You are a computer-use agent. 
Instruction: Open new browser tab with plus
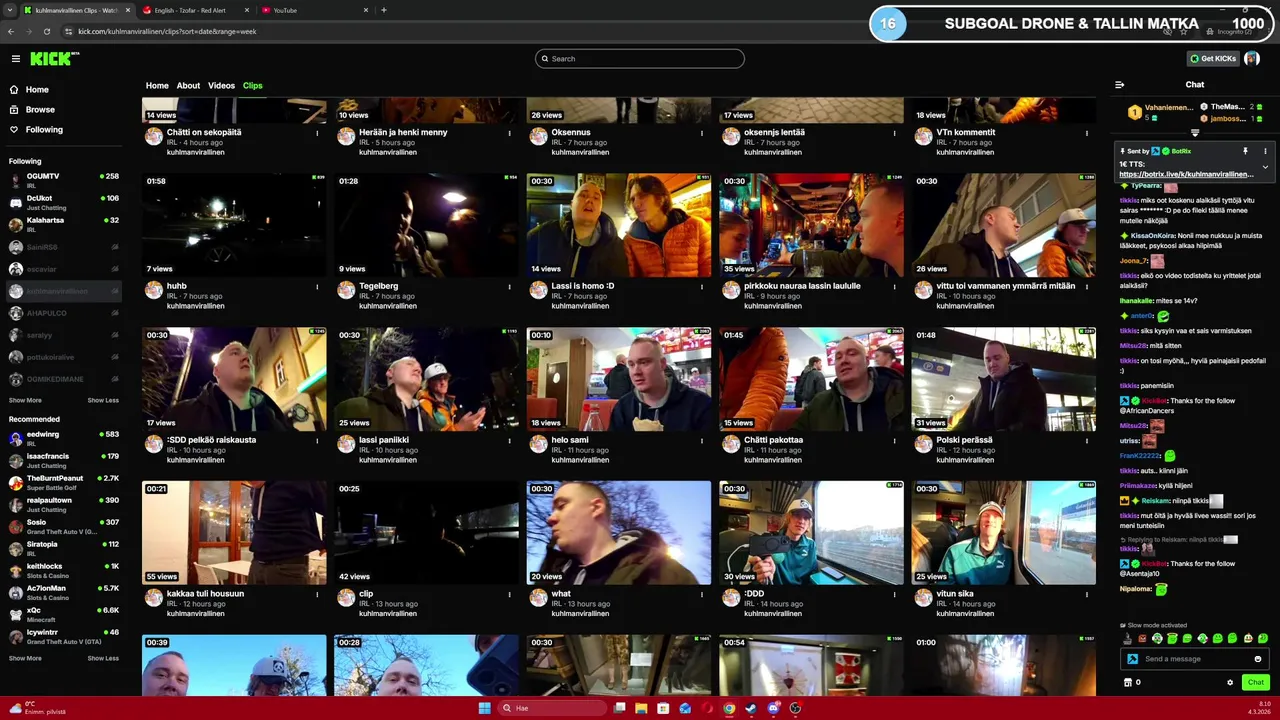[384, 10]
